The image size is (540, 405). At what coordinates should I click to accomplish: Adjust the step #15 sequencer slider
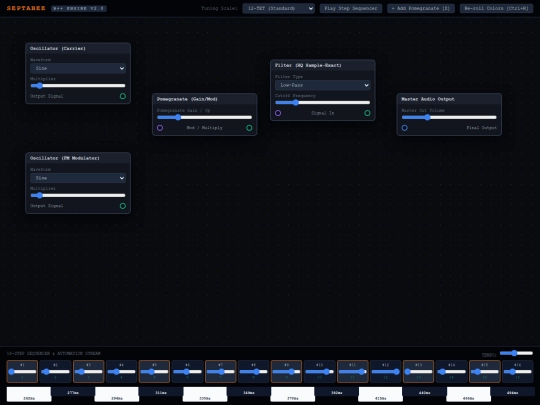485,372
